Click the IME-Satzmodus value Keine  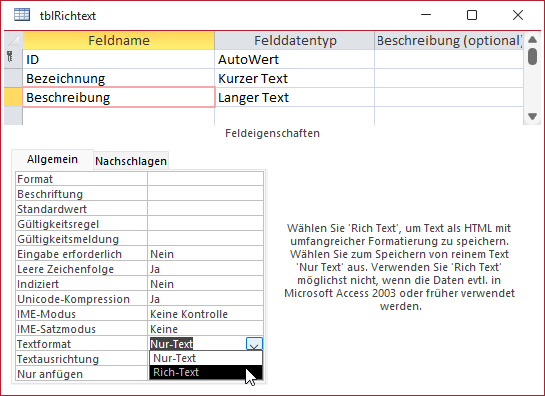pos(205,329)
